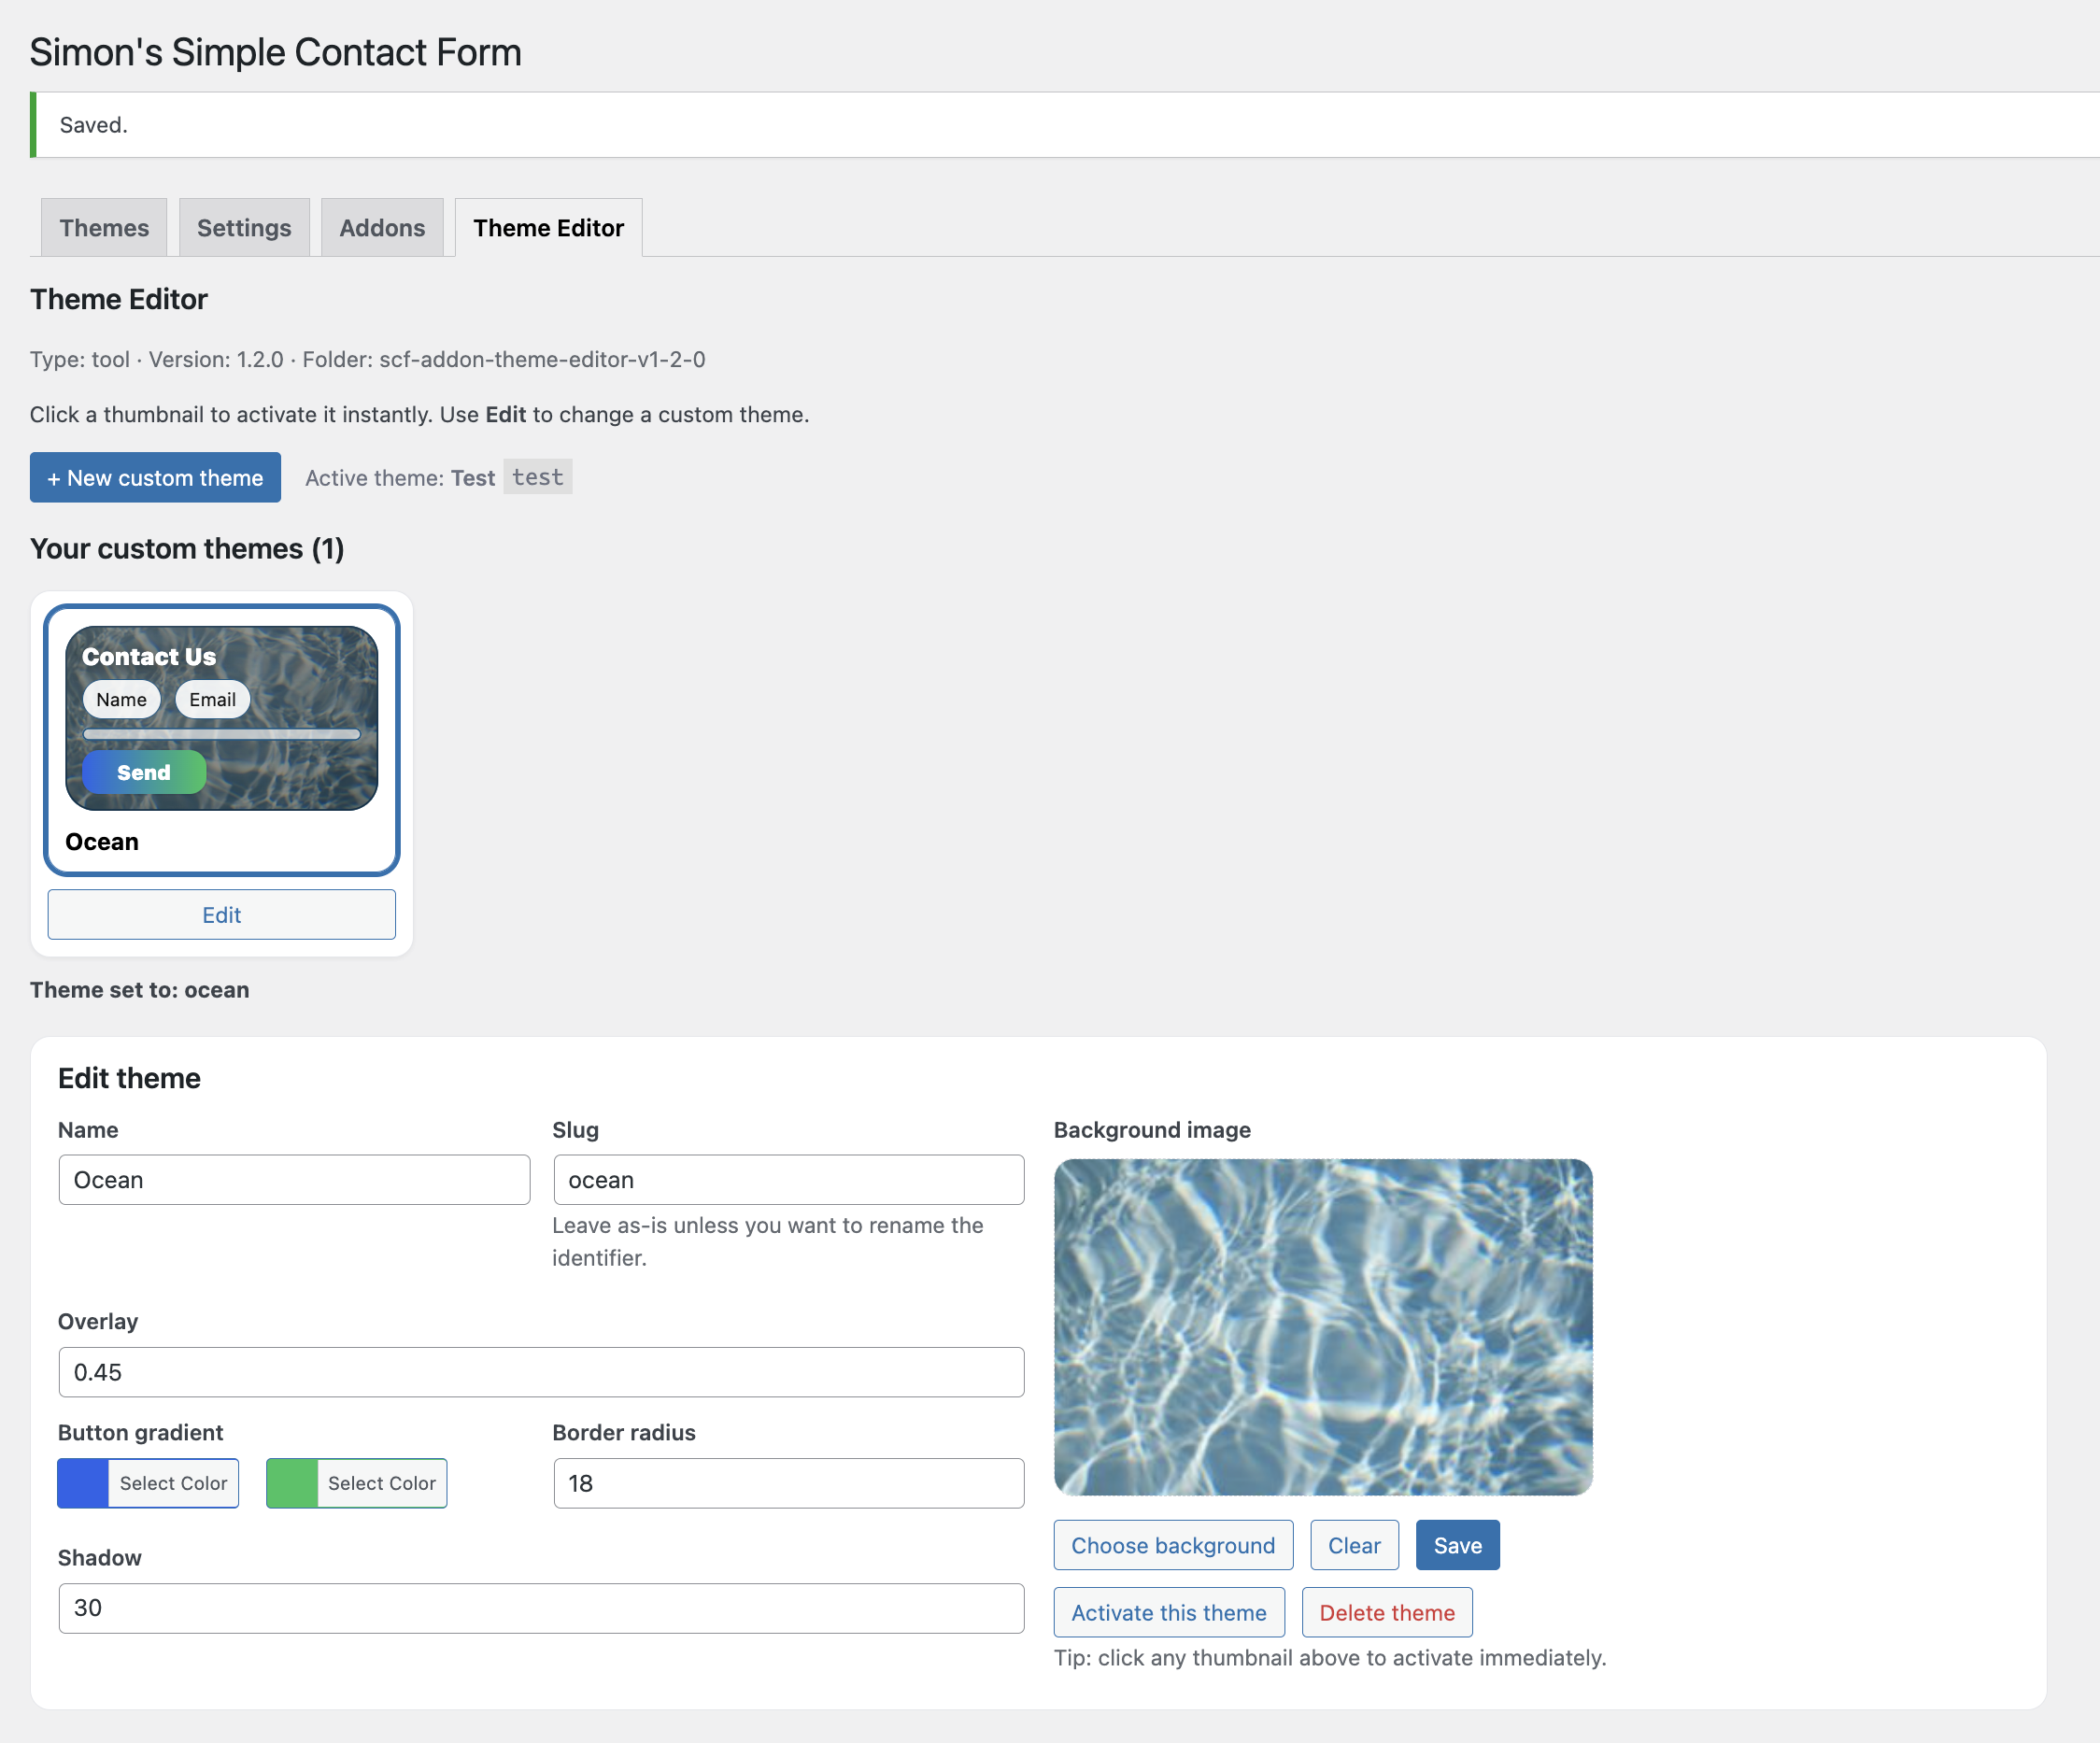
Task: Save the theme changes
Action: click(x=1457, y=1544)
